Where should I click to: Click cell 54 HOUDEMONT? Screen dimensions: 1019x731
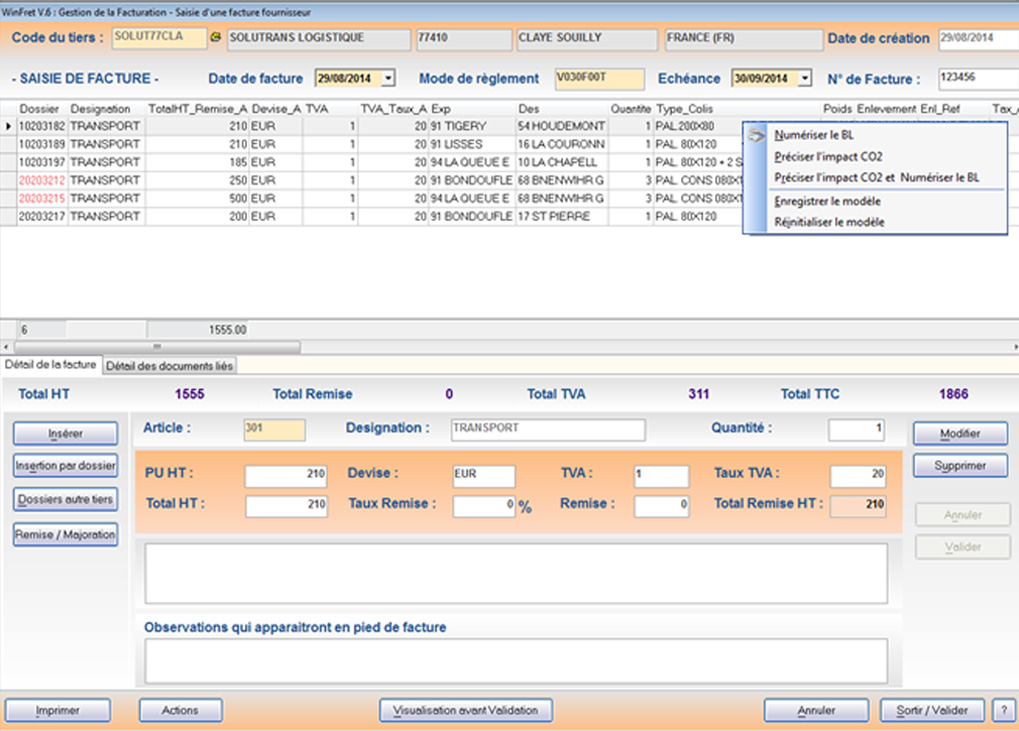[561, 126]
